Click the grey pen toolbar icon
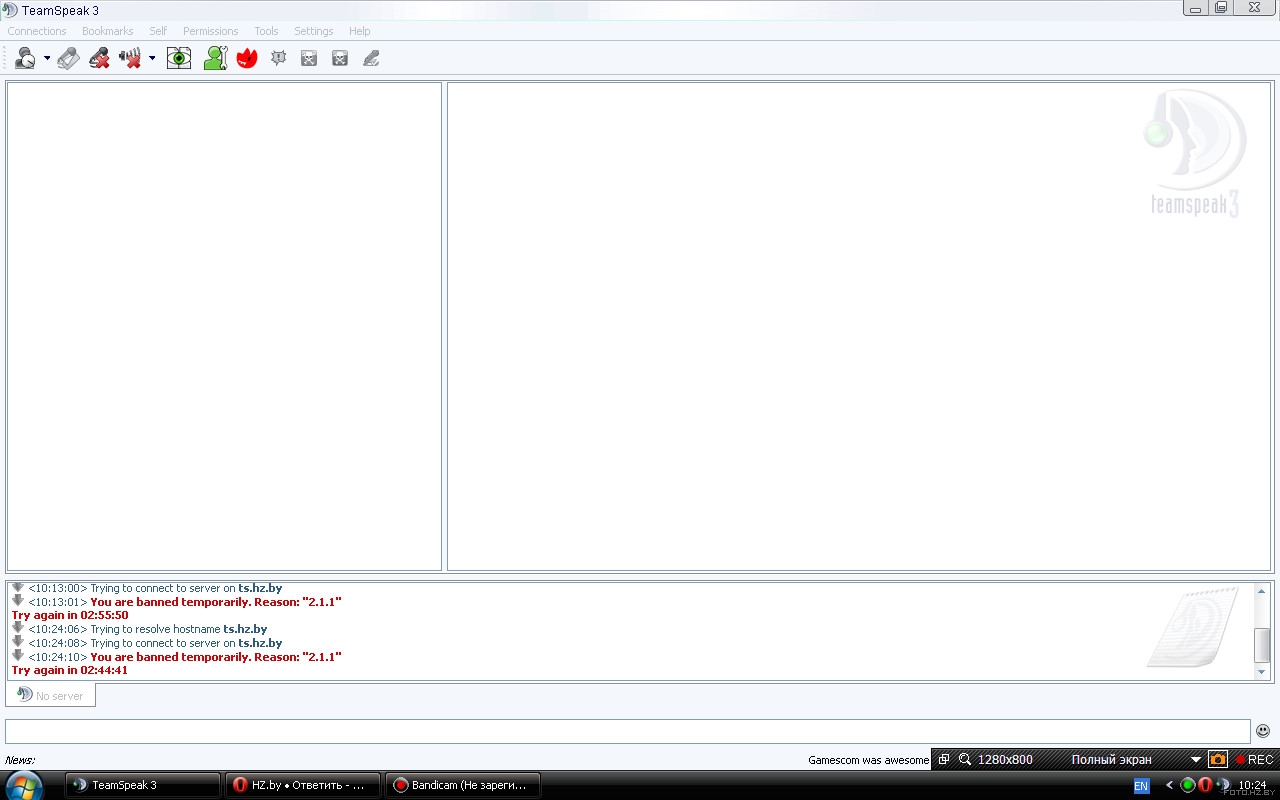This screenshot has height=800, width=1280. [x=371, y=59]
